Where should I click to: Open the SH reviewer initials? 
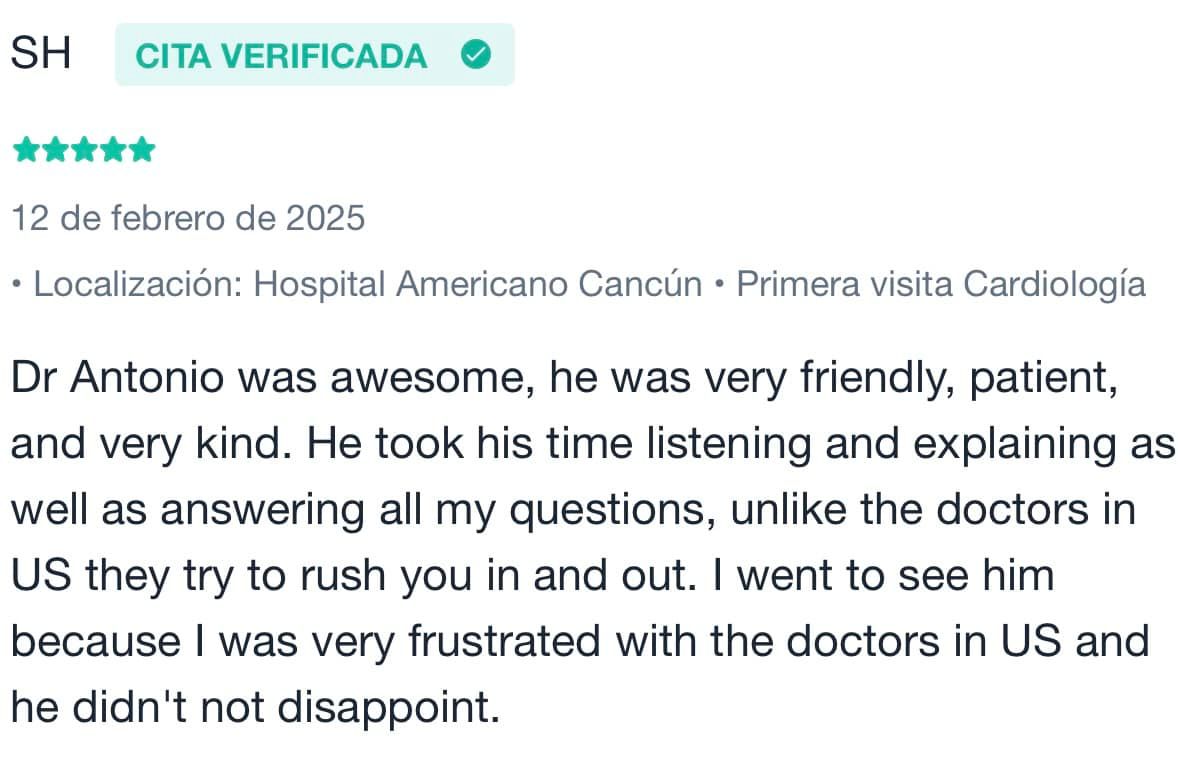click(x=41, y=53)
